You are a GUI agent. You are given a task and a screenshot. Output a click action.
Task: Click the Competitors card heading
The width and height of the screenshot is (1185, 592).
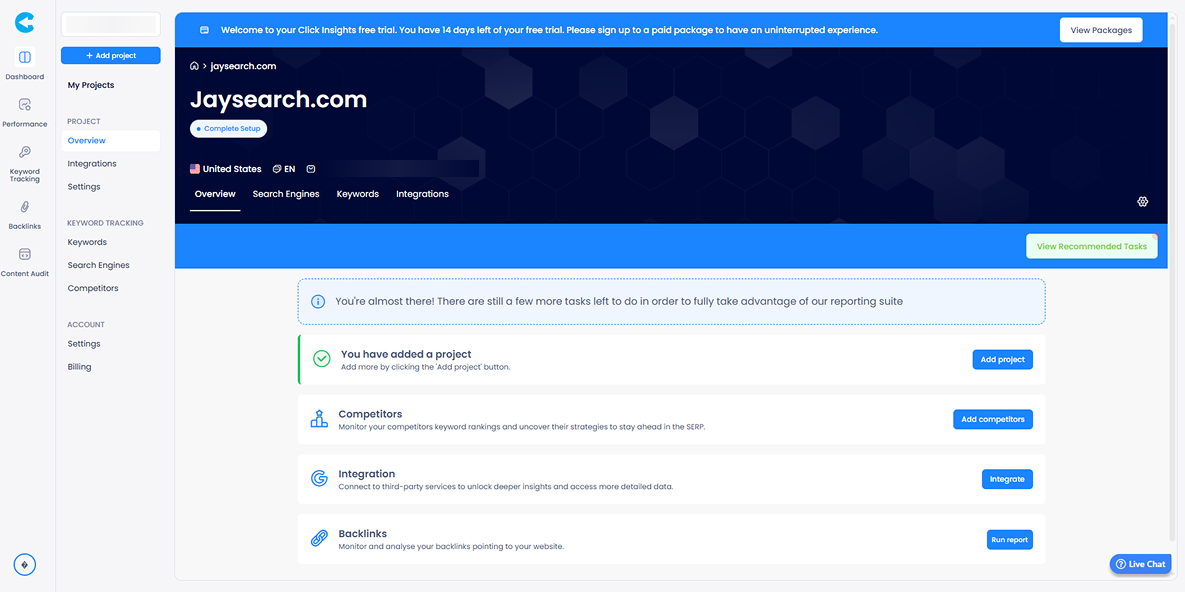(x=370, y=414)
